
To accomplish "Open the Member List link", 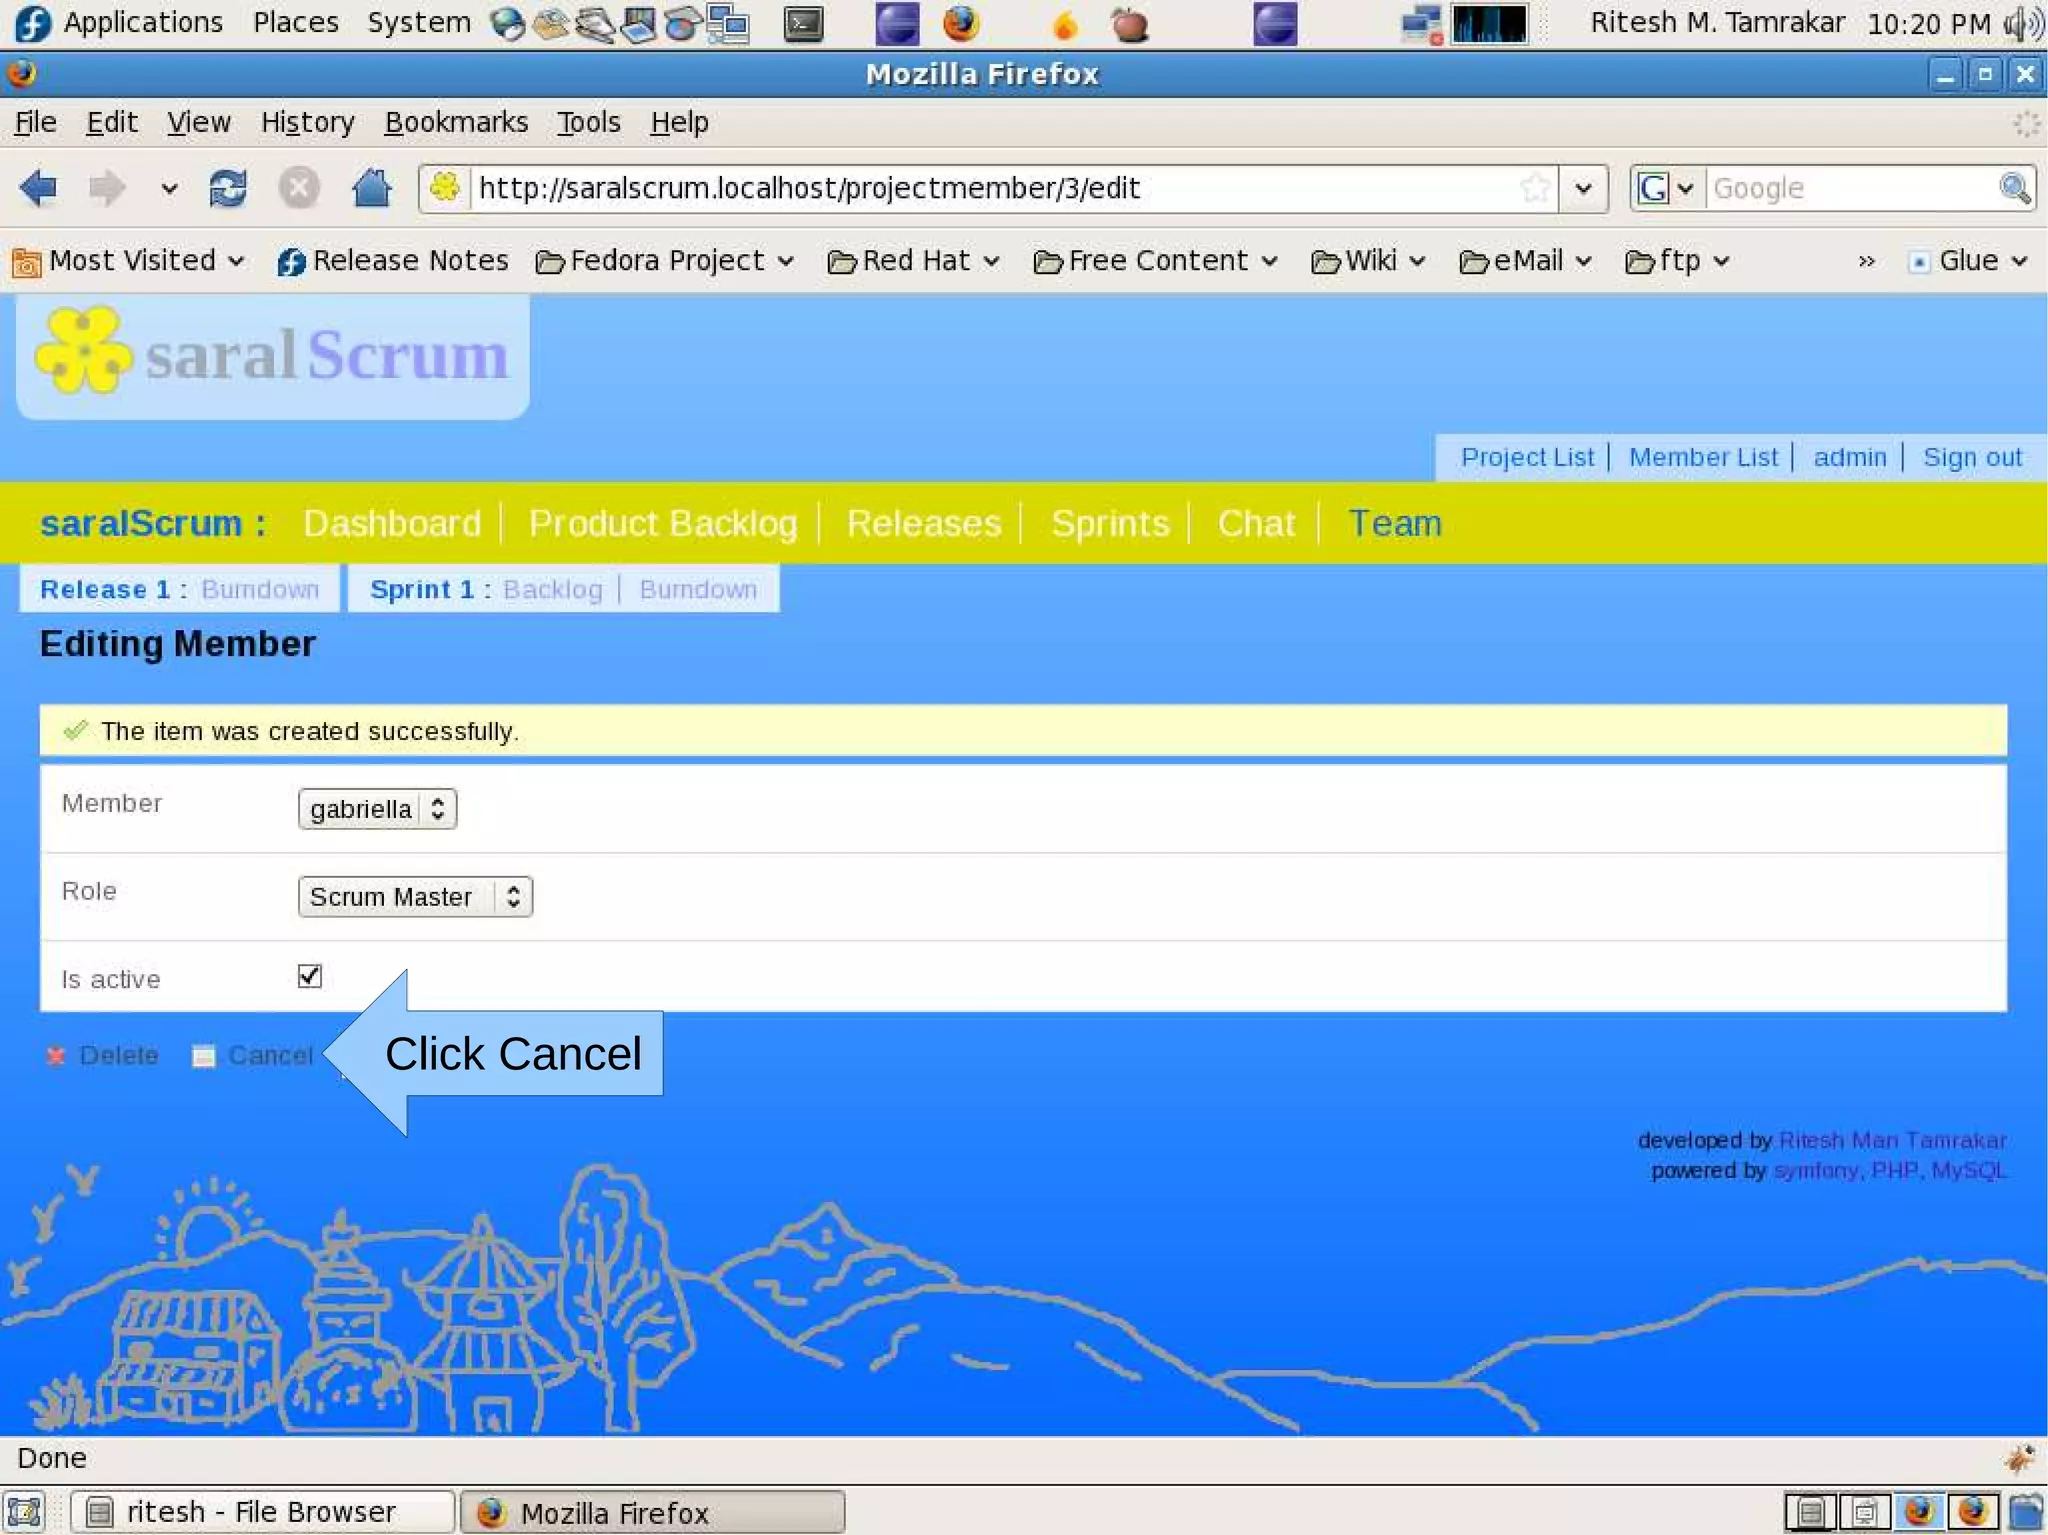I will click(x=1703, y=457).
